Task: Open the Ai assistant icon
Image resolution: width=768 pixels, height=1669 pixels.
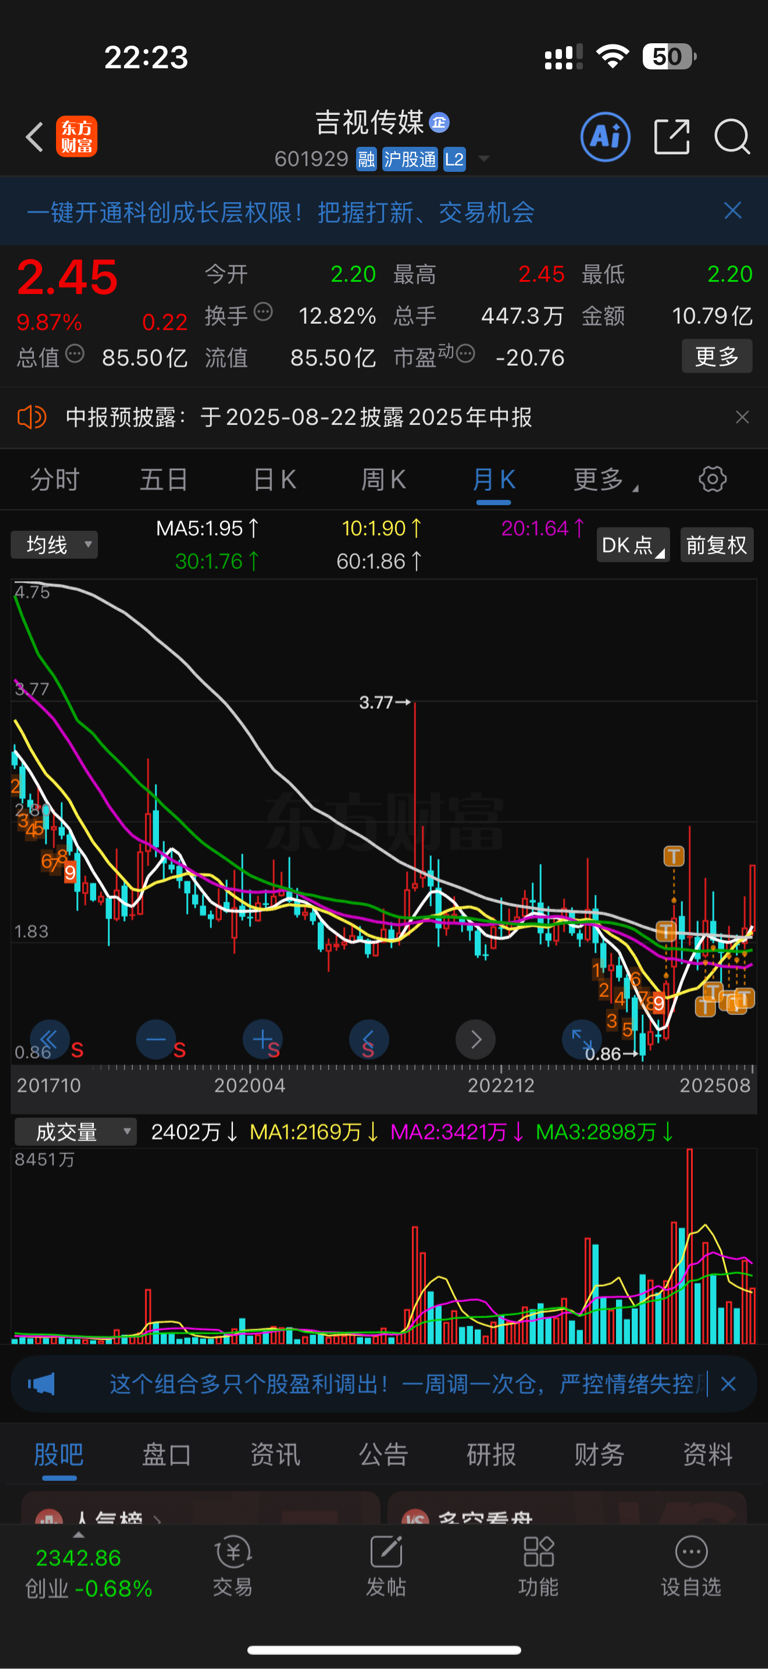Action: coord(605,136)
